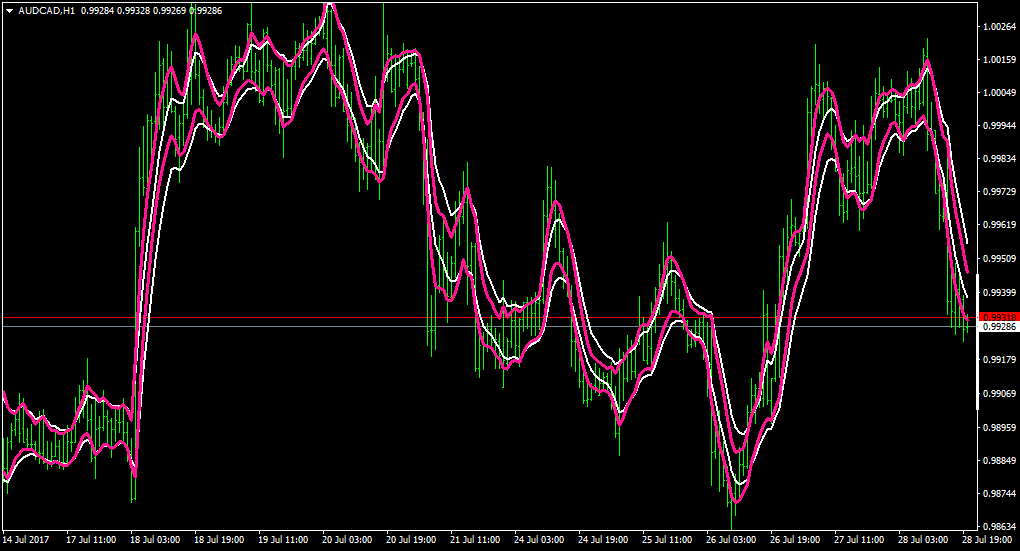Click the 0.99509 price scale value
This screenshot has width=1020, height=551.
click(x=1000, y=259)
